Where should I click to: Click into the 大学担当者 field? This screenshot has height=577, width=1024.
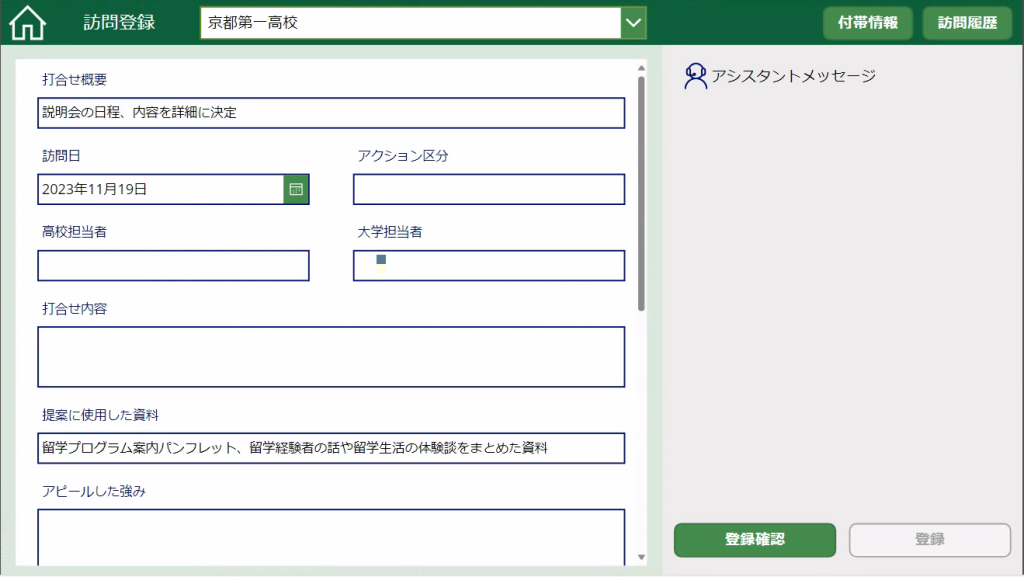(x=488, y=266)
